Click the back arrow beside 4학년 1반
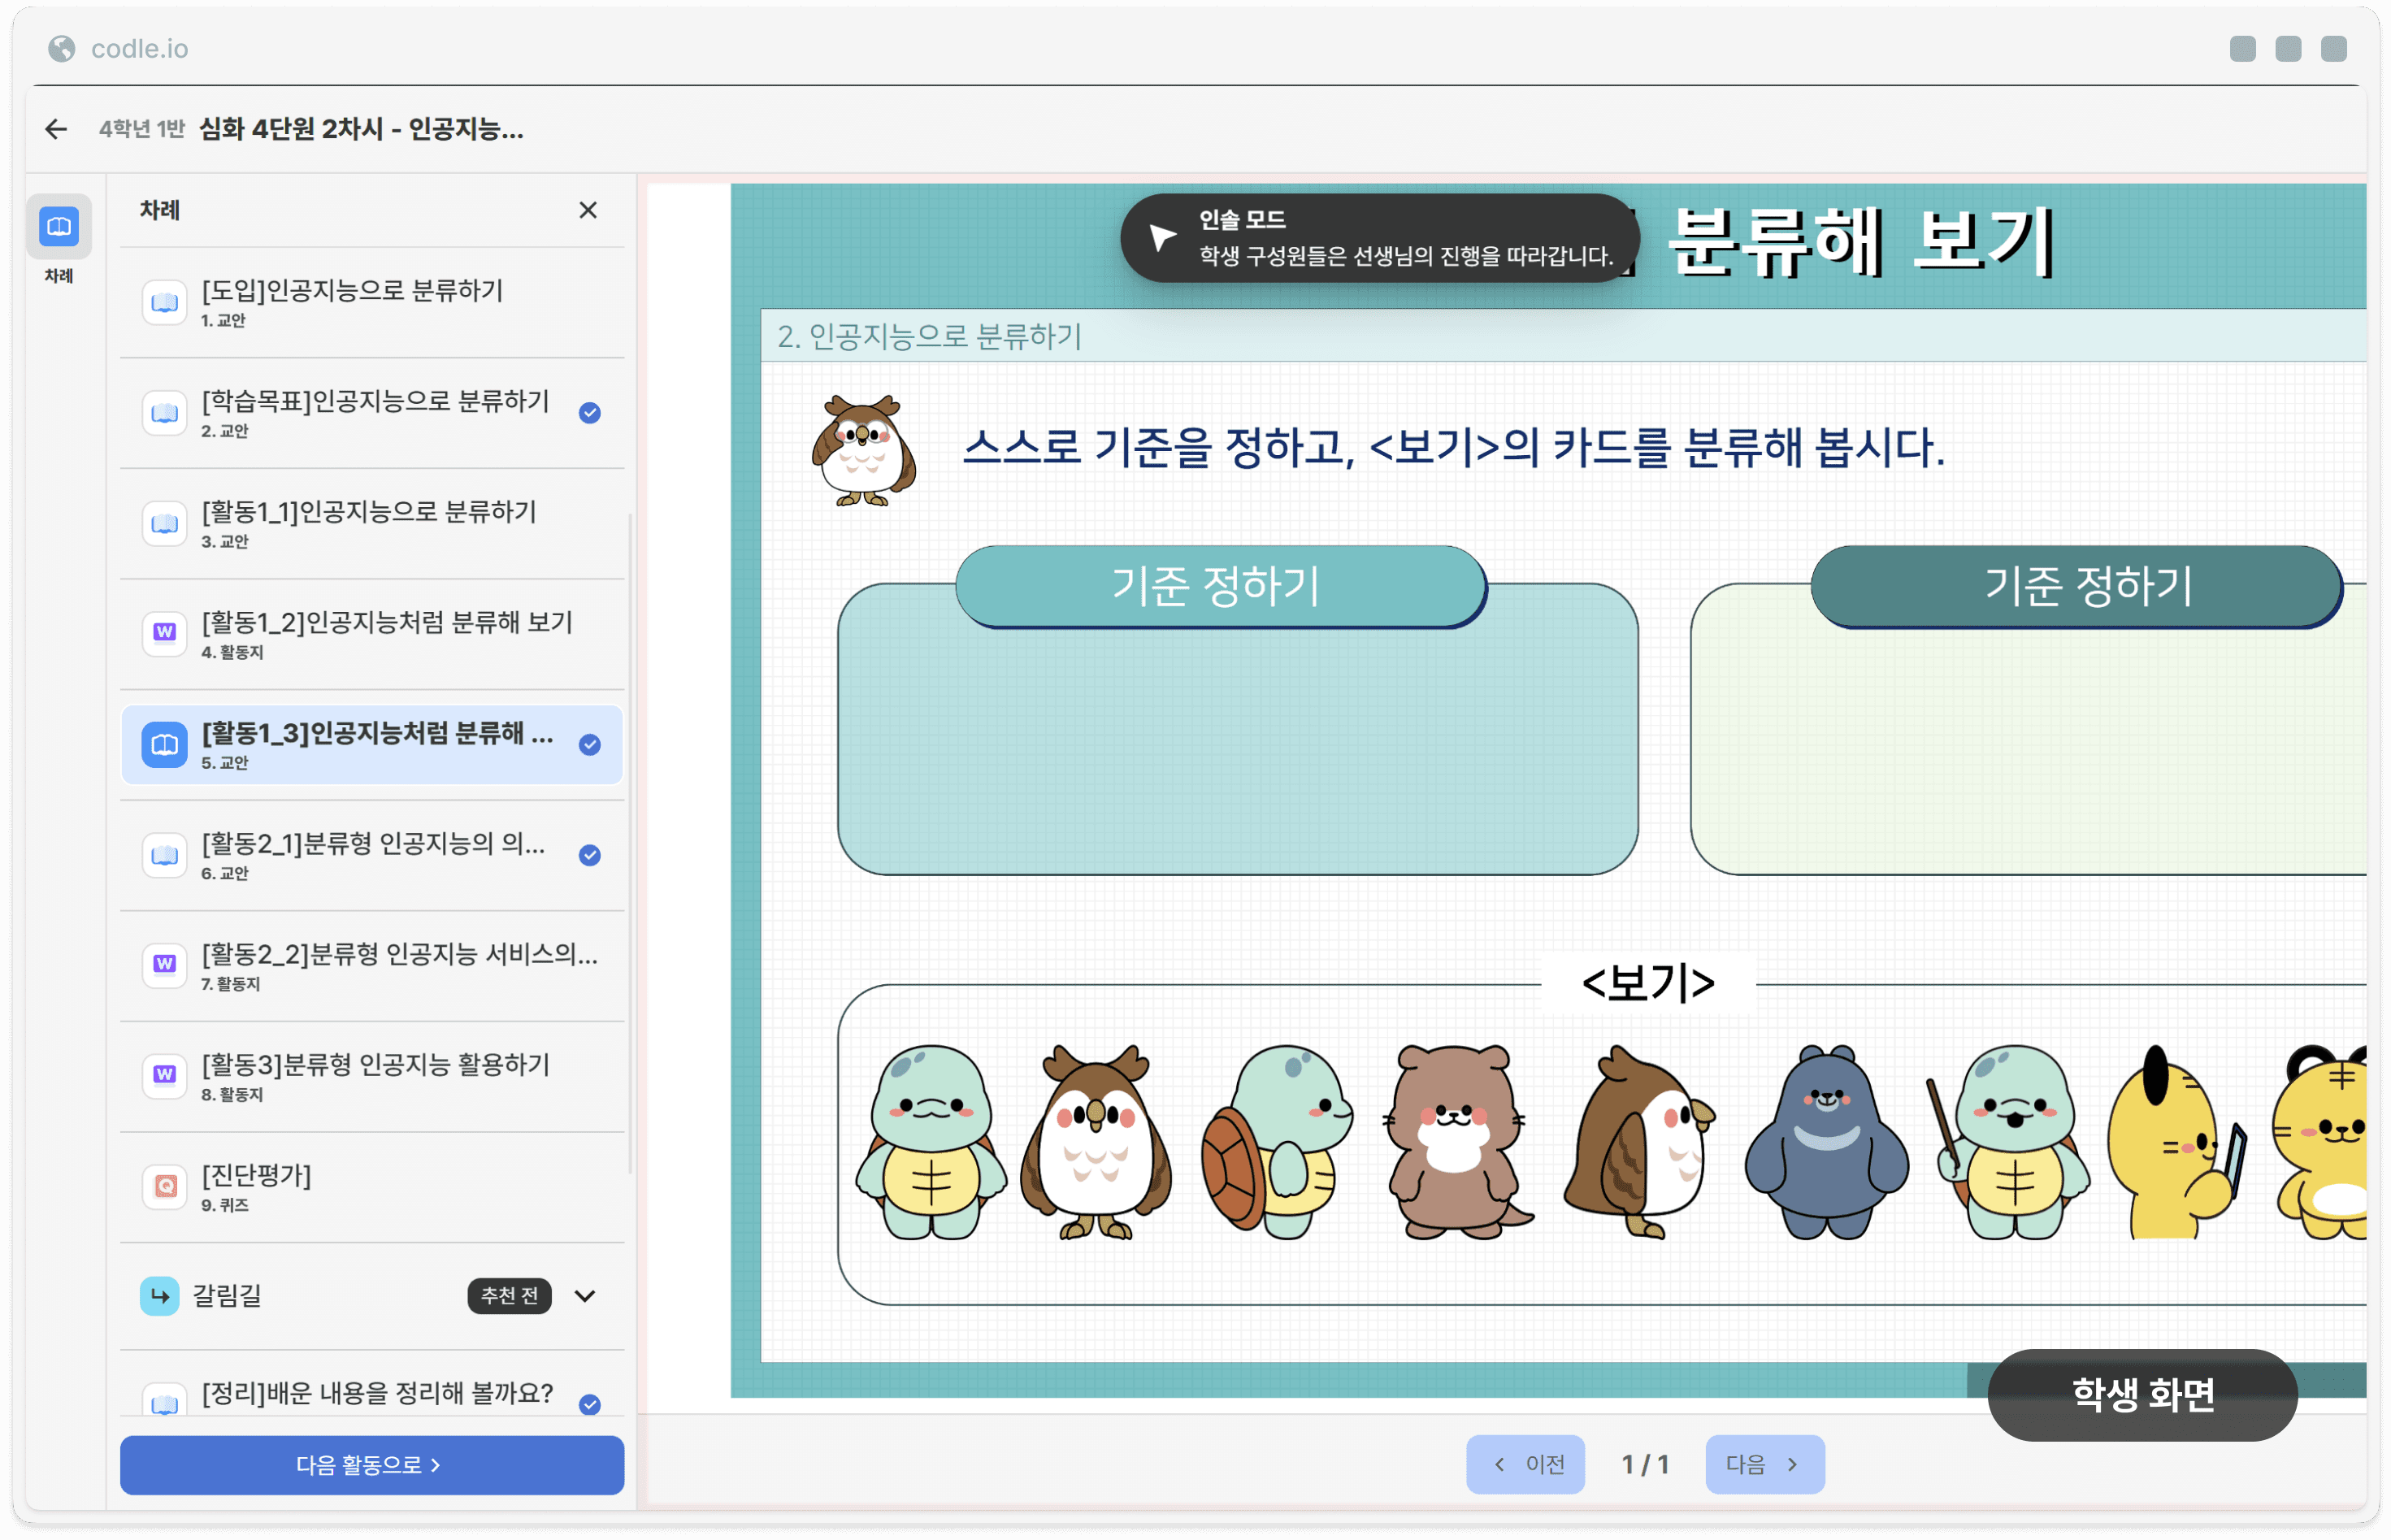The width and height of the screenshot is (2391, 1540). (56, 129)
